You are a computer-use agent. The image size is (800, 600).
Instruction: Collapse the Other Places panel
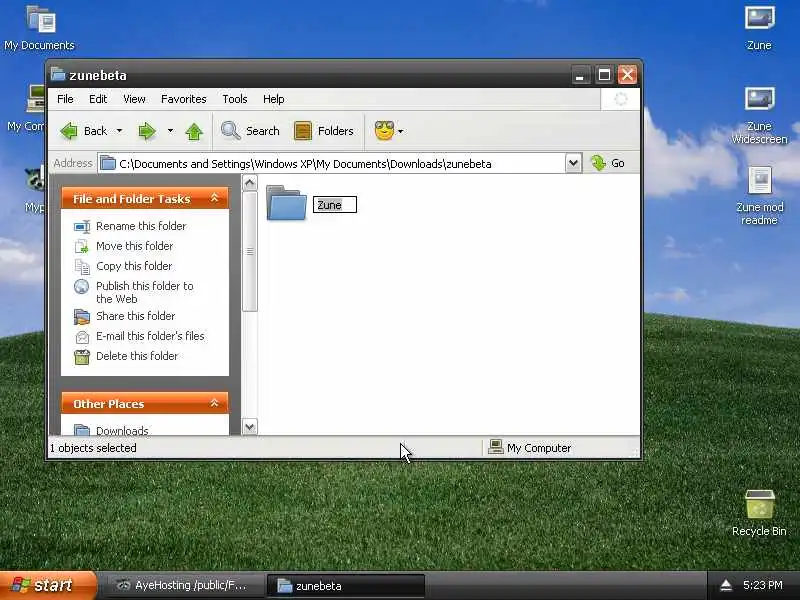[215, 403]
